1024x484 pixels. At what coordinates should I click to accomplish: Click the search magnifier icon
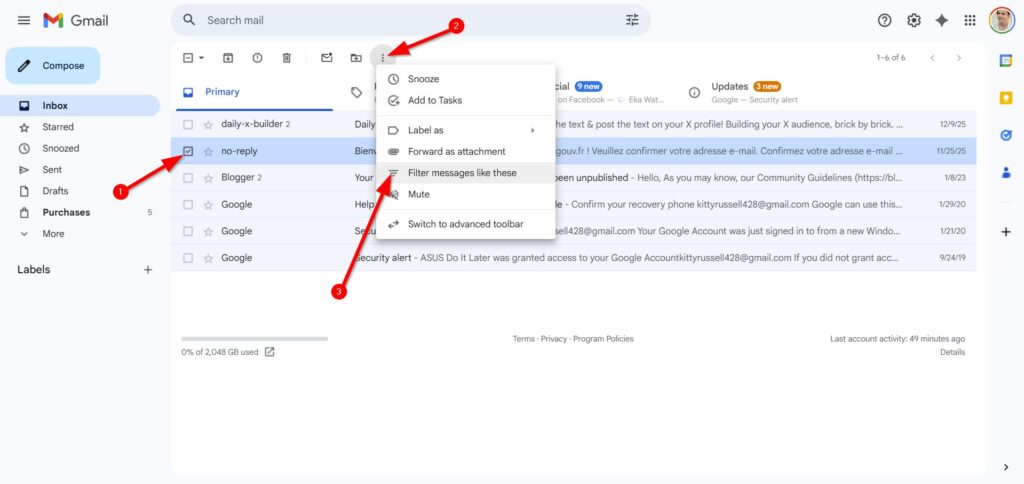[x=189, y=20]
